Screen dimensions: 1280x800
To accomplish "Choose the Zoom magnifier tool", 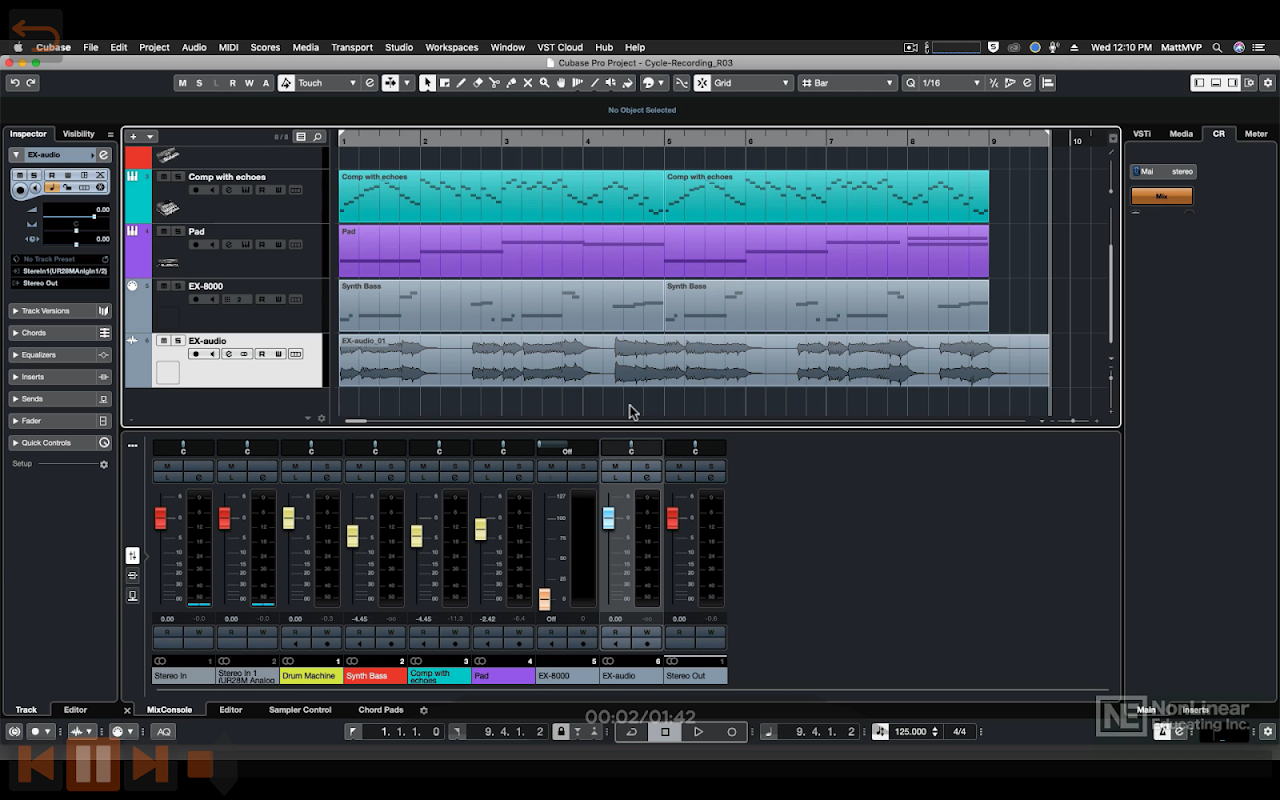I will 544,83.
